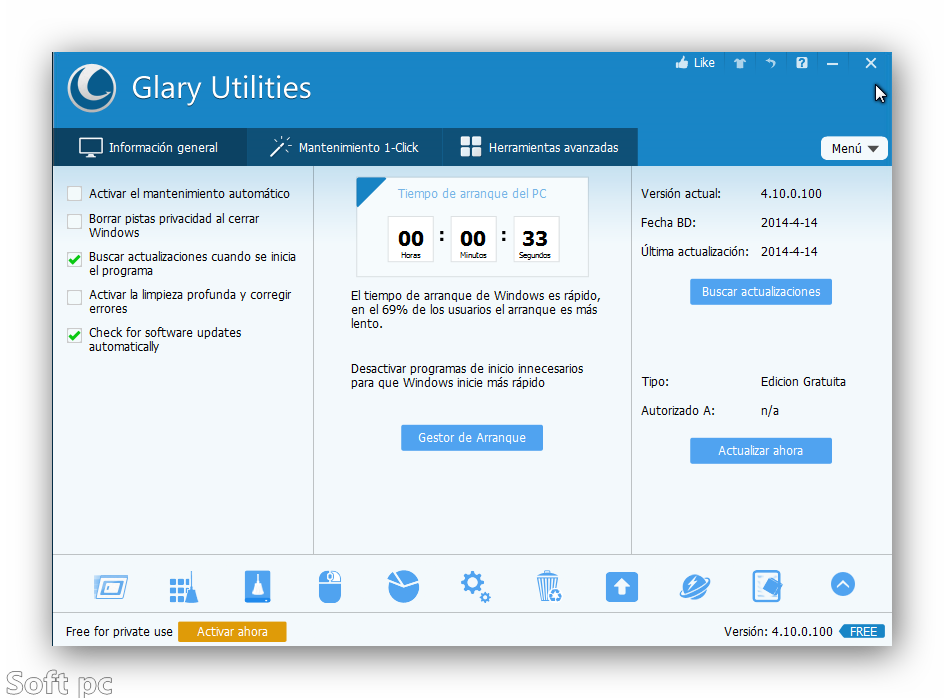Viewport: 944px width, 698px height.
Task: Open the Process Manager gears icon
Action: tap(476, 587)
